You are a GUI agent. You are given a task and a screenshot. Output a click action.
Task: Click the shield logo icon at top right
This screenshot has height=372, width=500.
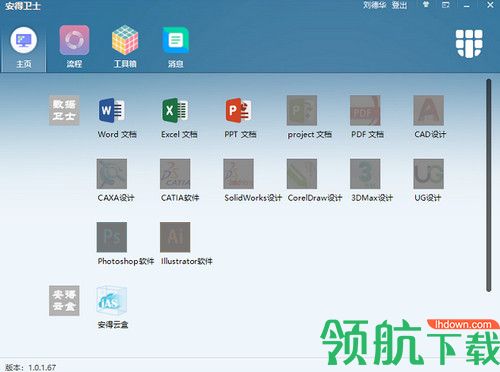coord(469,43)
